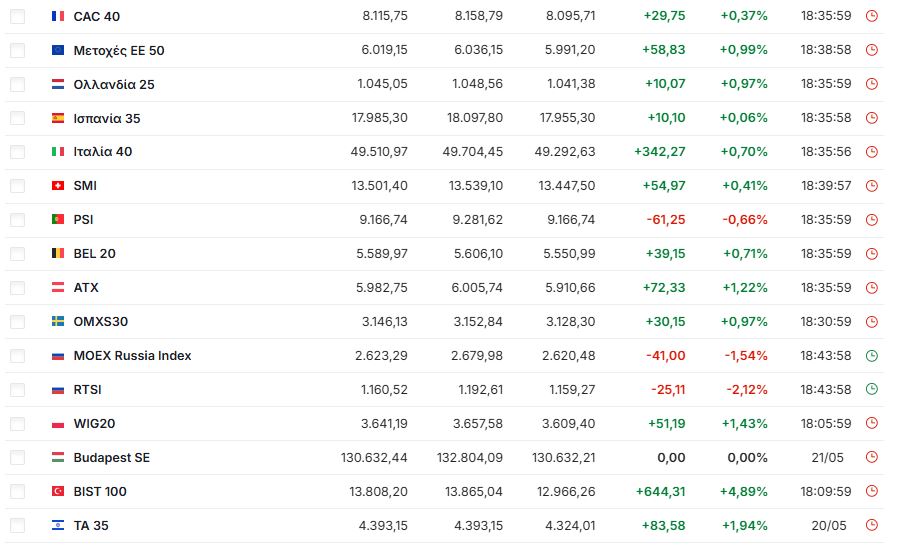
Task: Click the Israeli flag beside TA 35
Action: click(58, 525)
